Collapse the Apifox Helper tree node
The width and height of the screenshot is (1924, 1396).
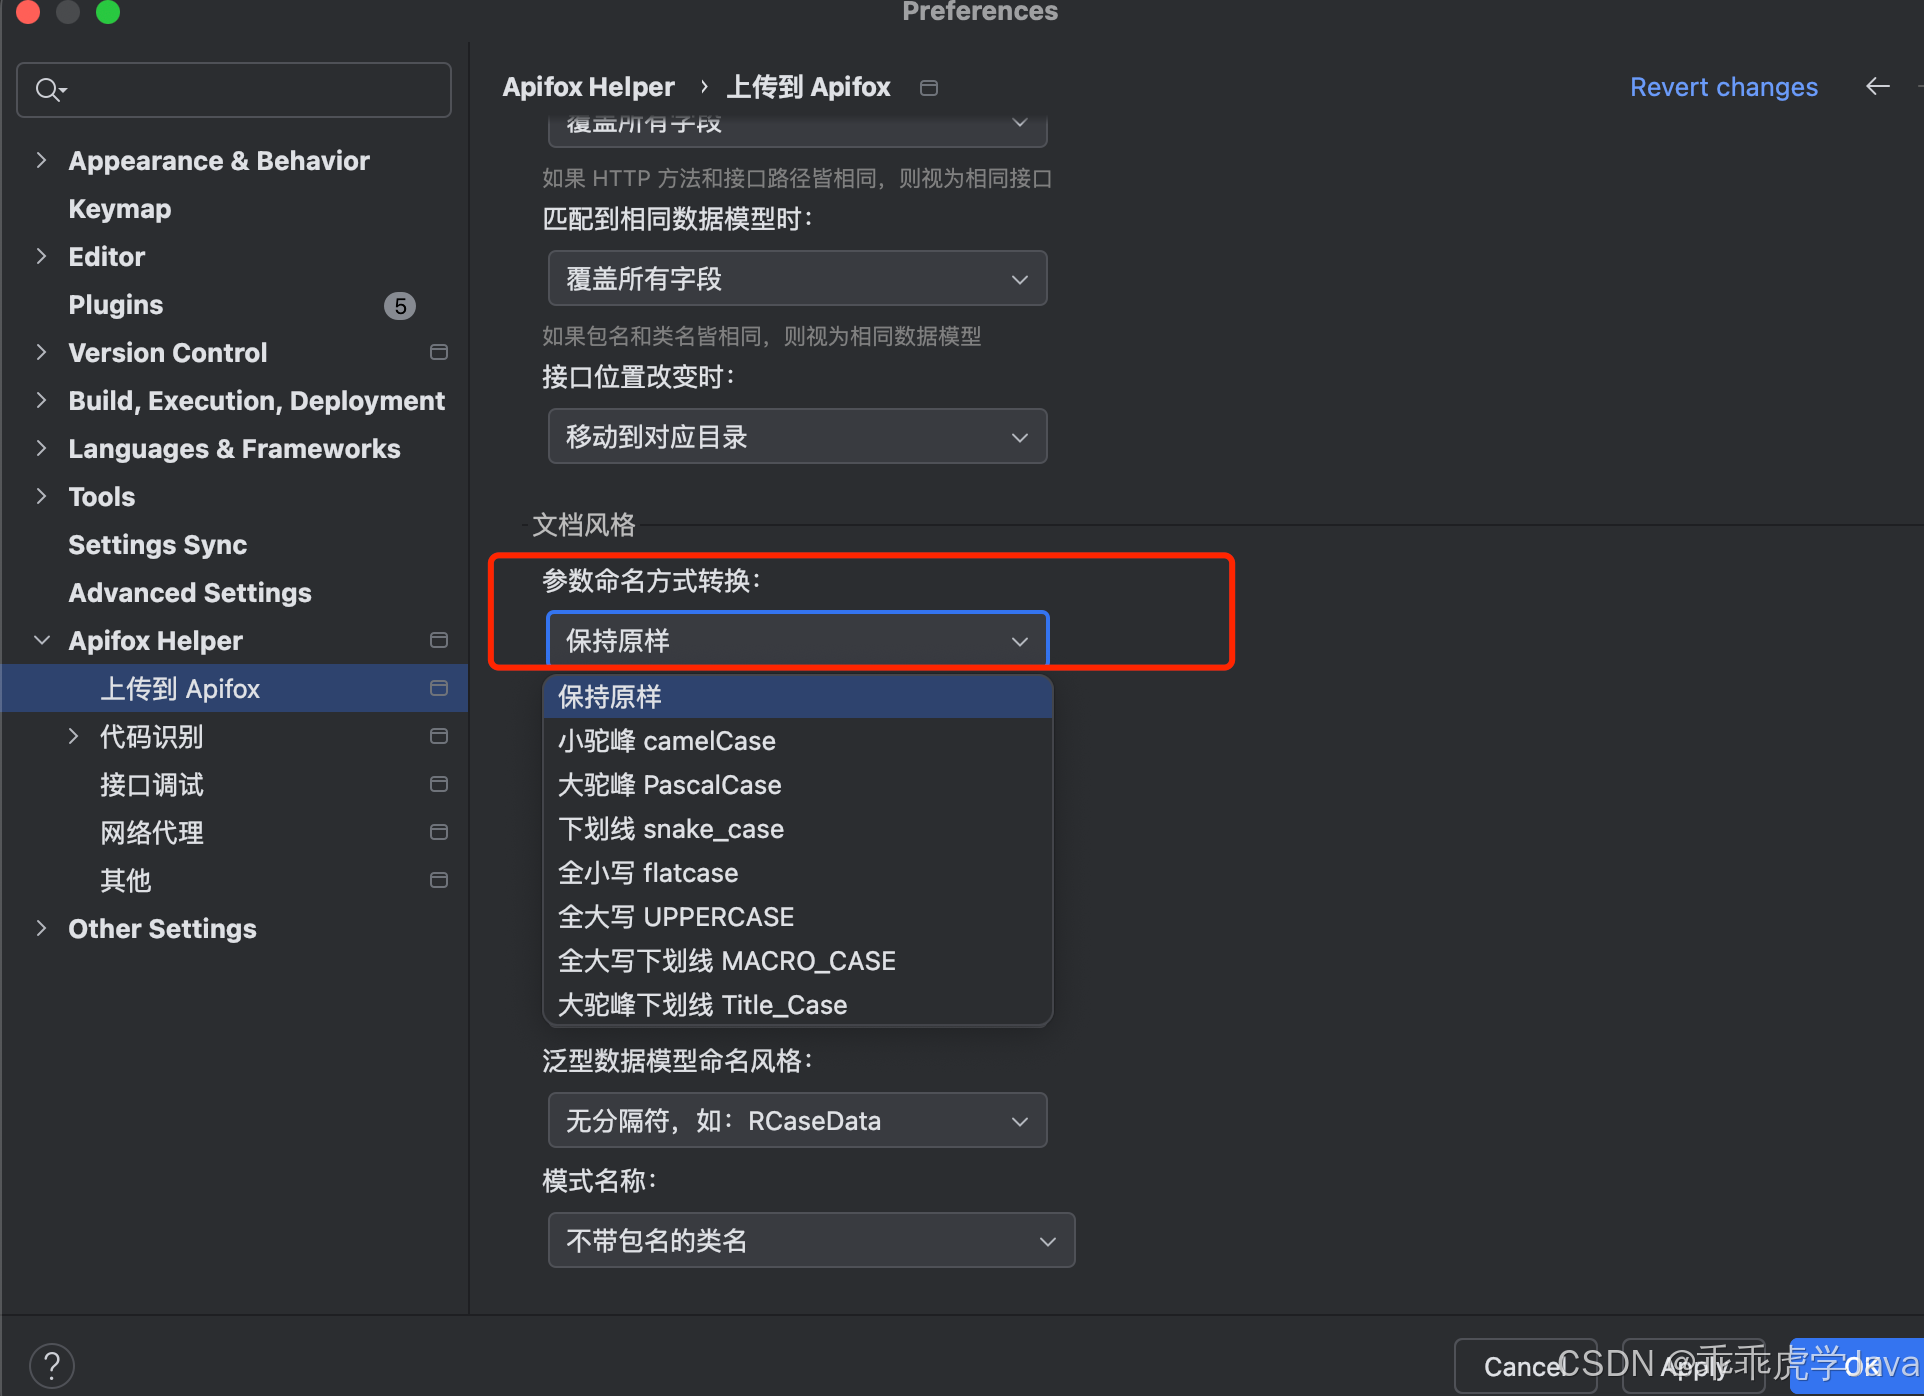(41, 640)
